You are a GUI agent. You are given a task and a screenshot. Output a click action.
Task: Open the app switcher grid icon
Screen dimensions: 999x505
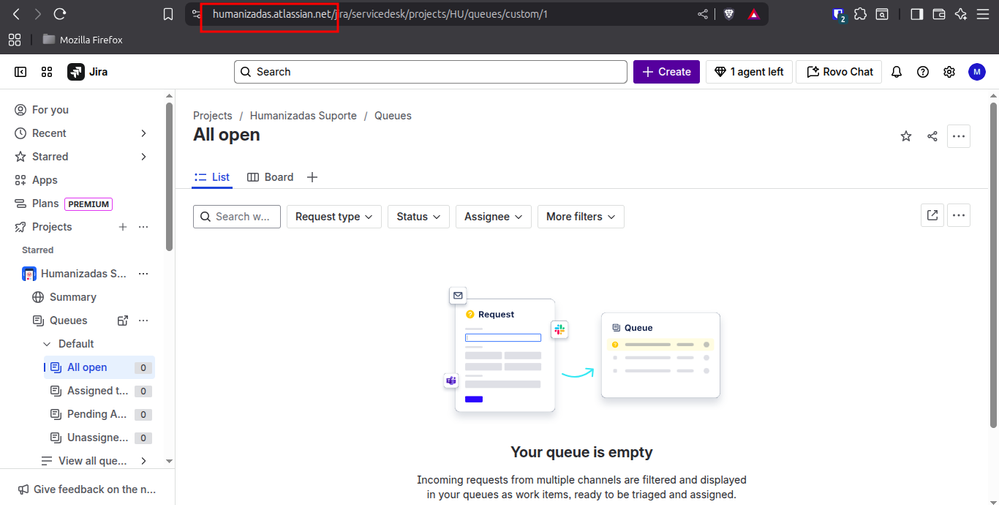(x=47, y=72)
